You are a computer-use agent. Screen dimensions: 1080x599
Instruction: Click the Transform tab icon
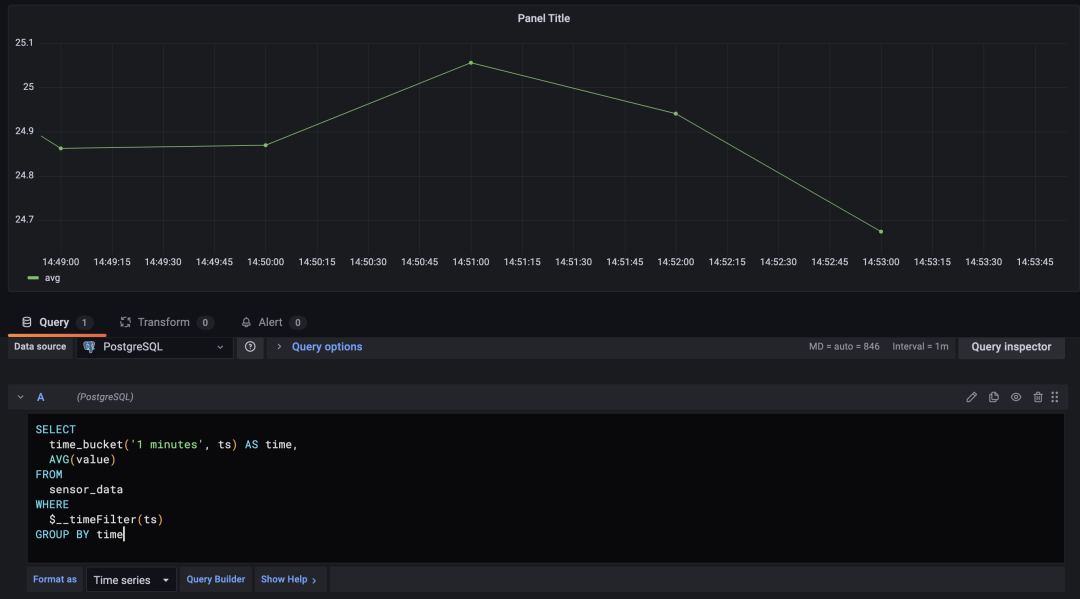(125, 322)
